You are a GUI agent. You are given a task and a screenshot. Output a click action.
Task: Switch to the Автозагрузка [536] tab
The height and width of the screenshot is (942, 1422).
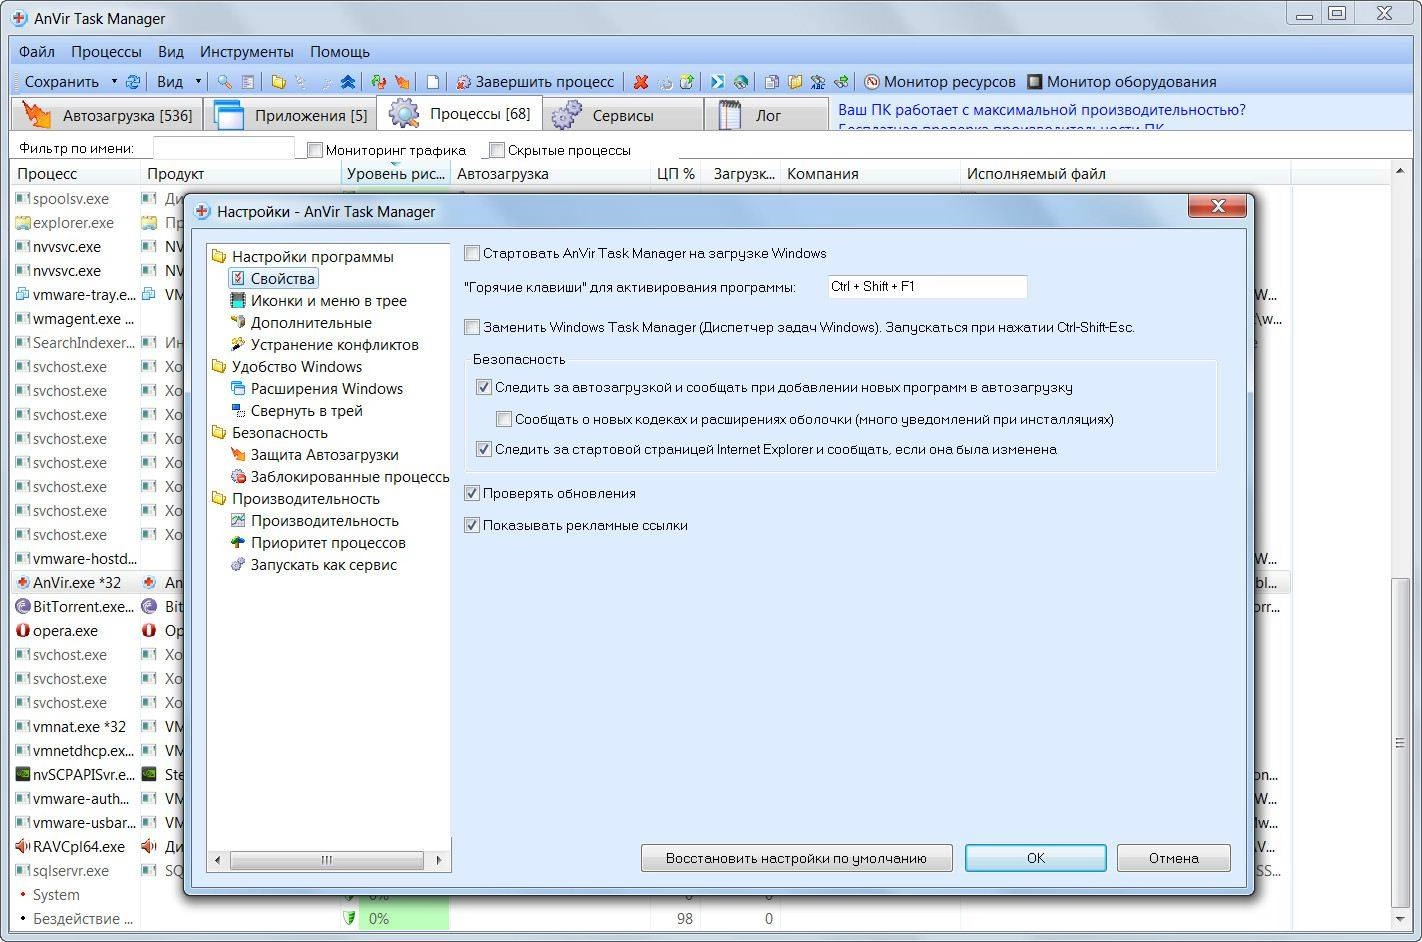click(x=108, y=115)
